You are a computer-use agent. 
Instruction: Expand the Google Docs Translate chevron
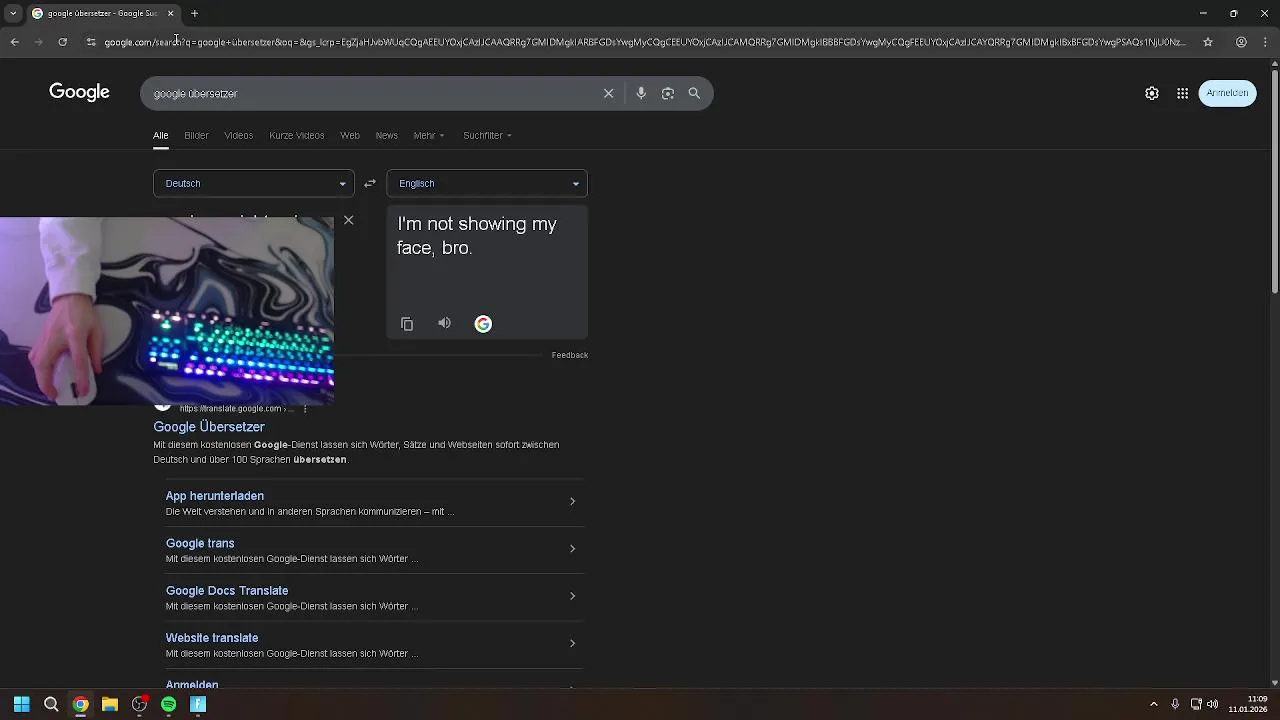[x=572, y=596]
